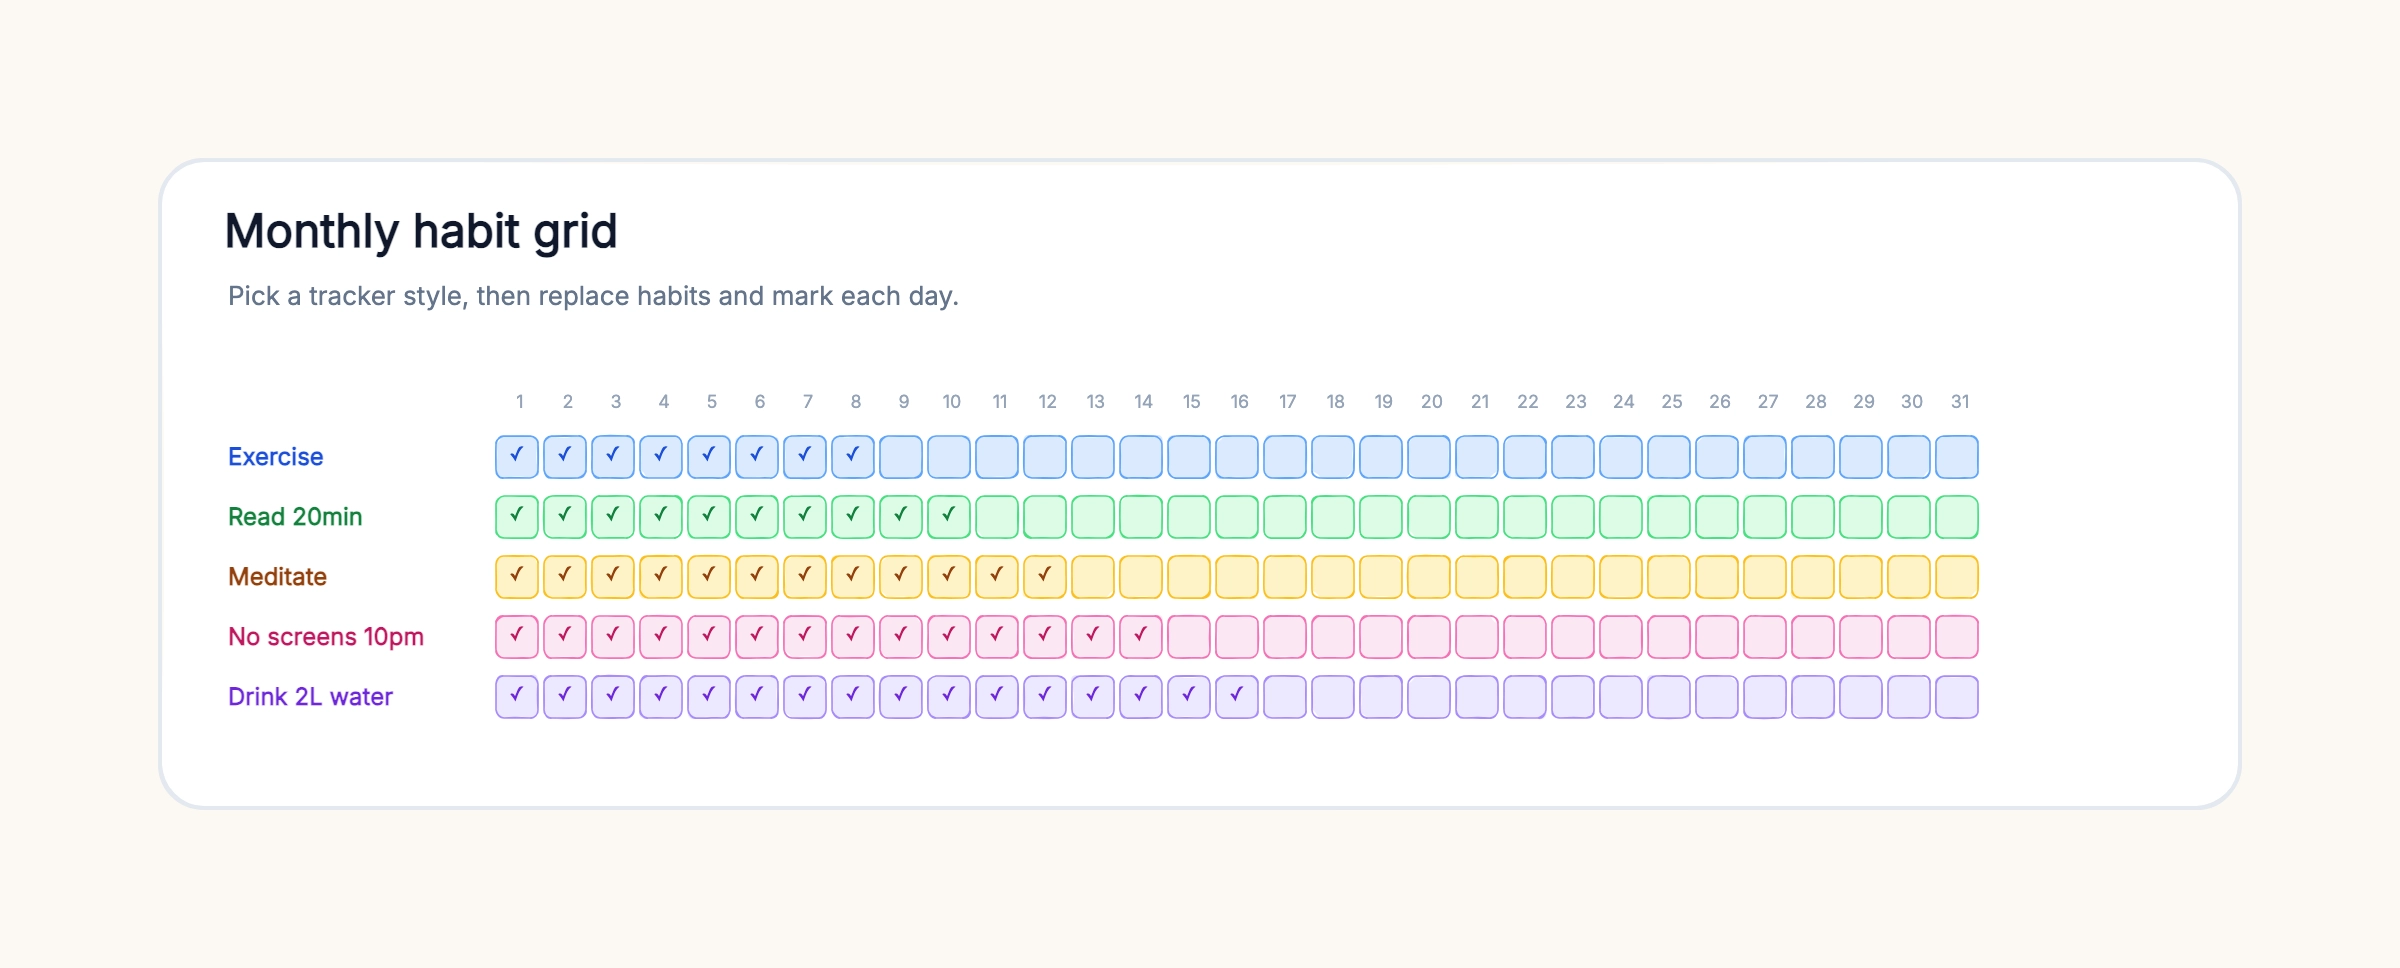Check Read 20min for day 11
Image resolution: width=2400 pixels, height=968 pixels.
[997, 517]
